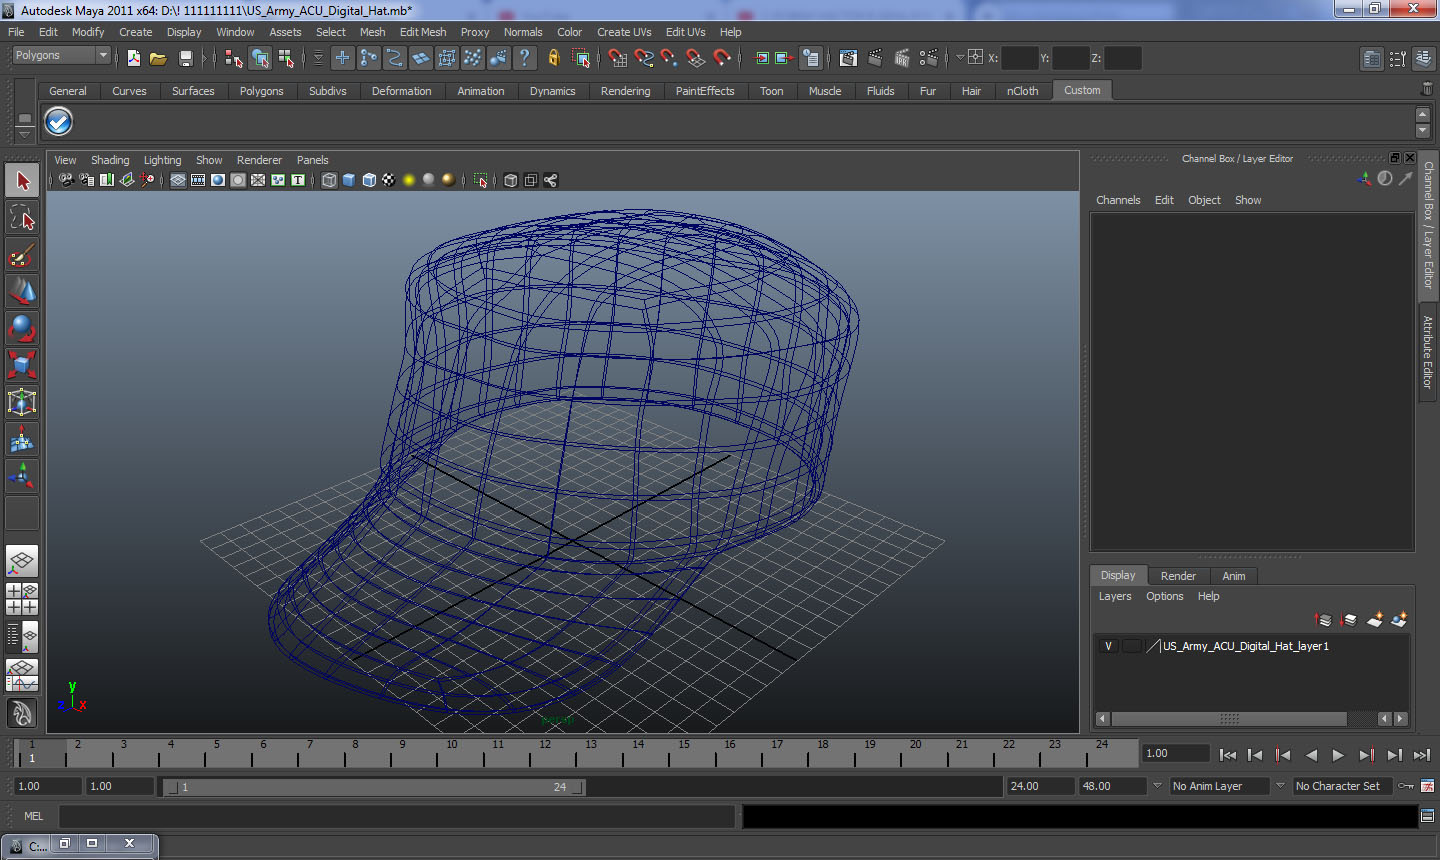The image size is (1440, 860).
Task: Select by component type mode icon
Action: coord(286,58)
